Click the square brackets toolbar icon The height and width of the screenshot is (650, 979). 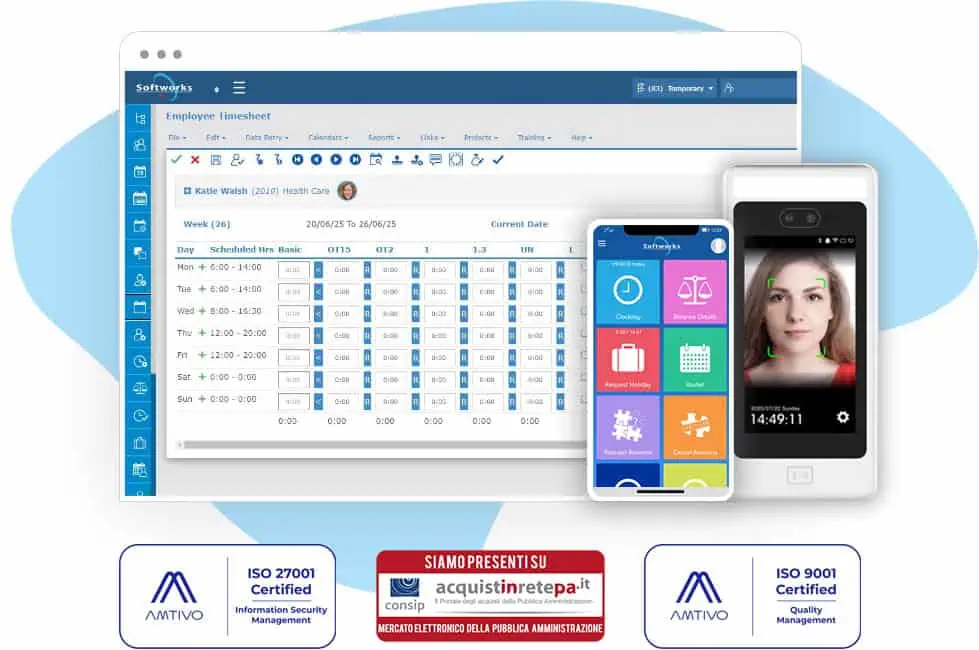(456, 160)
